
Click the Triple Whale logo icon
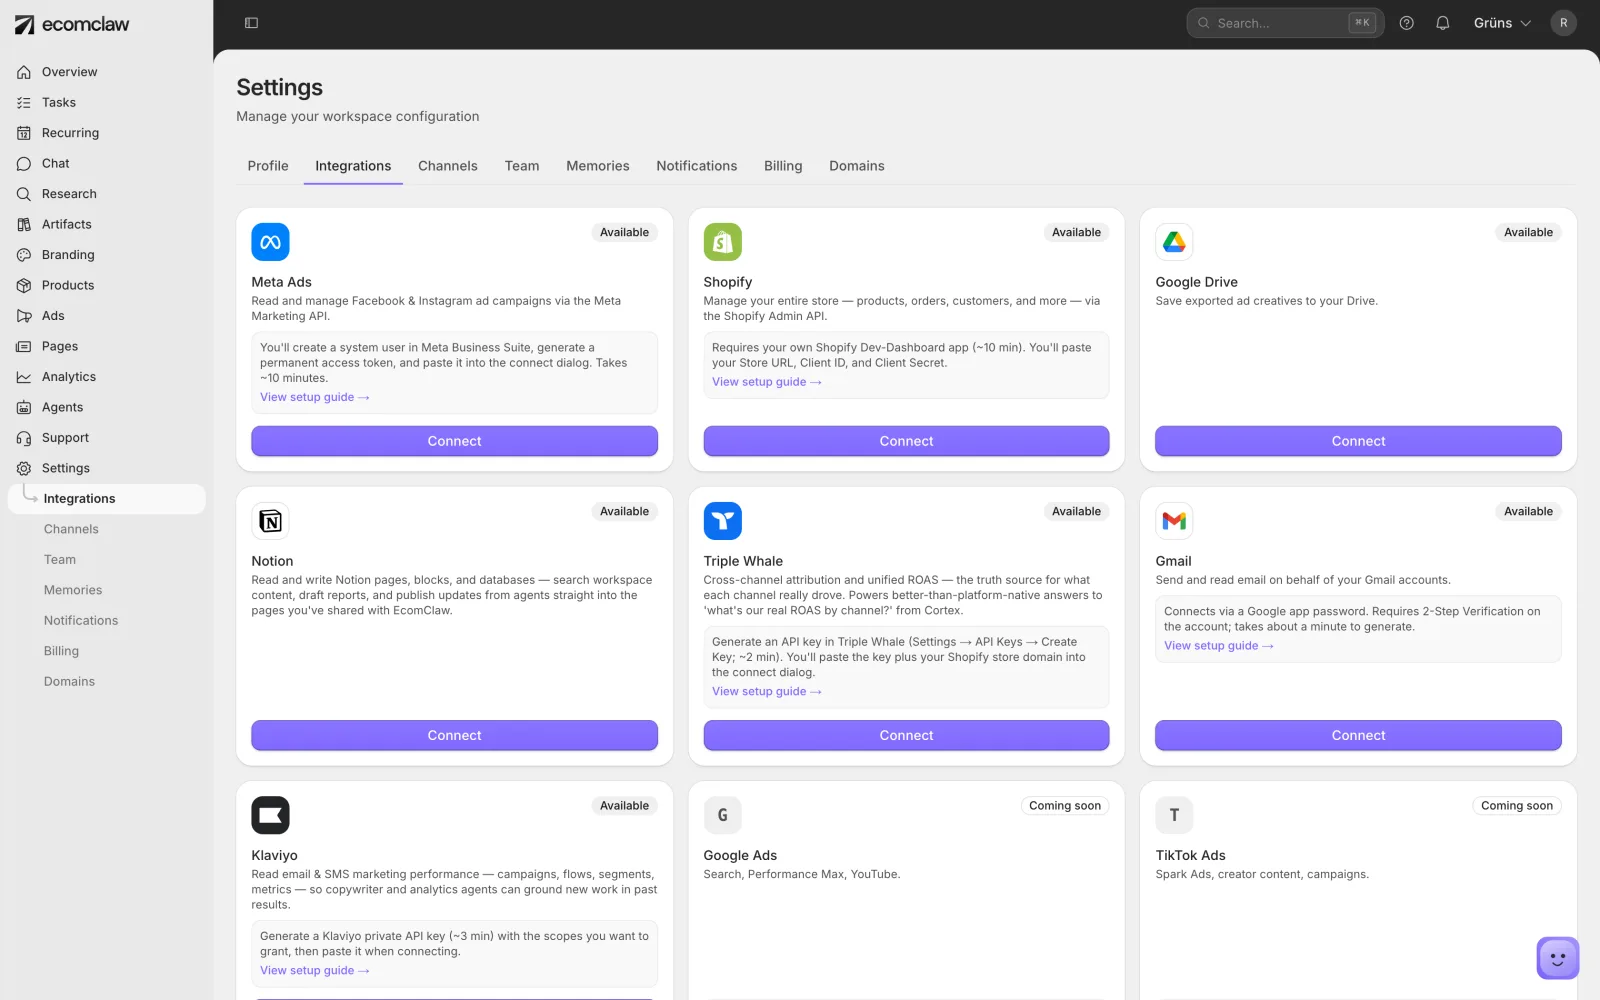click(x=723, y=521)
